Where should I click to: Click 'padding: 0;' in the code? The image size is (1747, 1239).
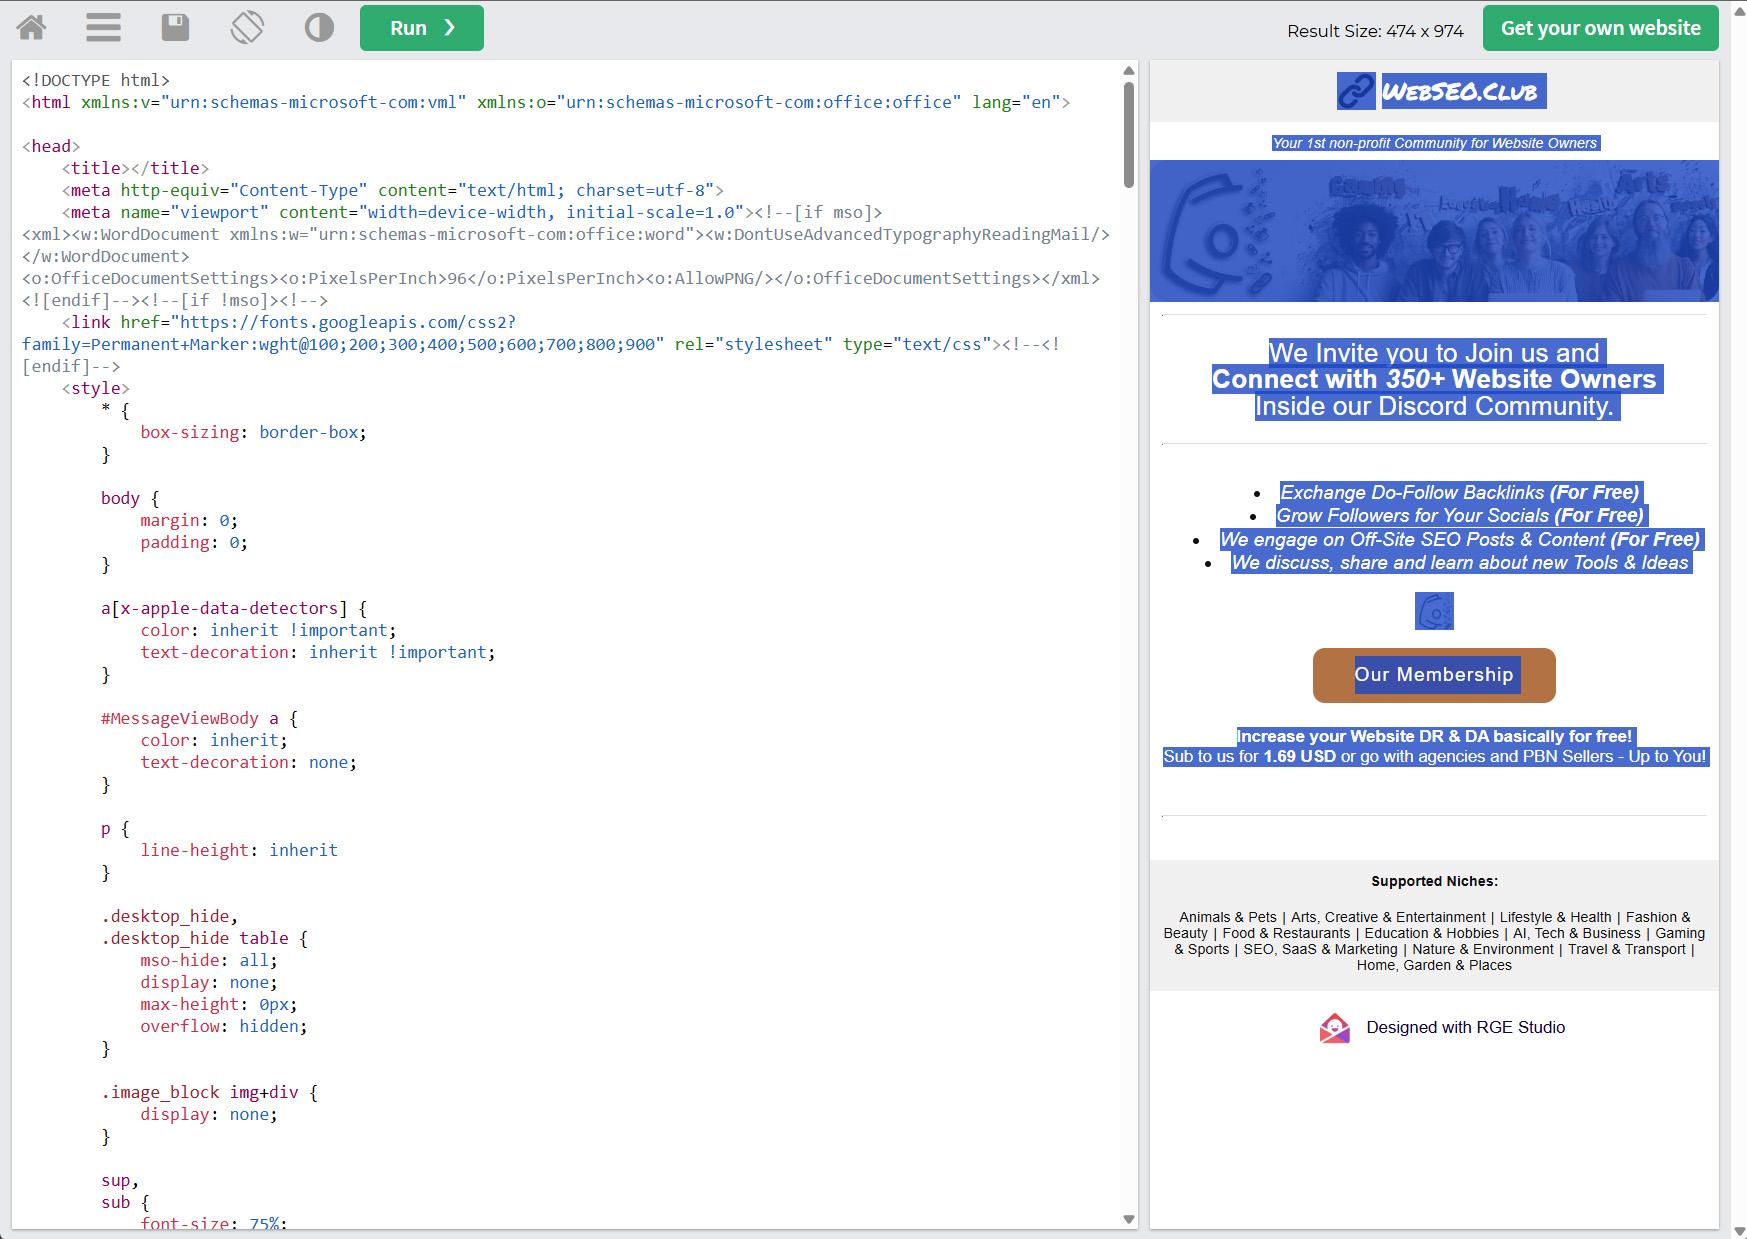coord(194,542)
